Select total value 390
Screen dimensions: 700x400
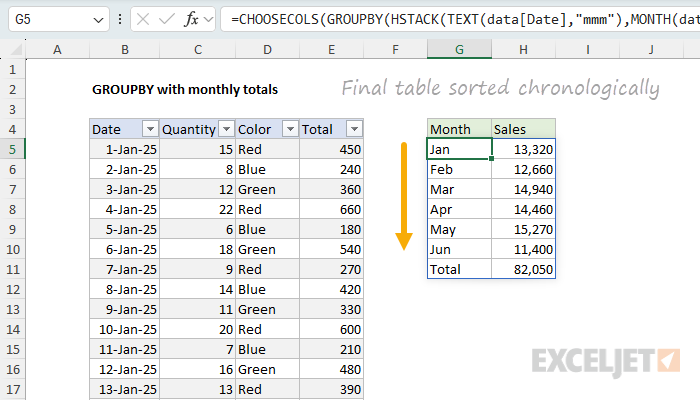[331, 389]
